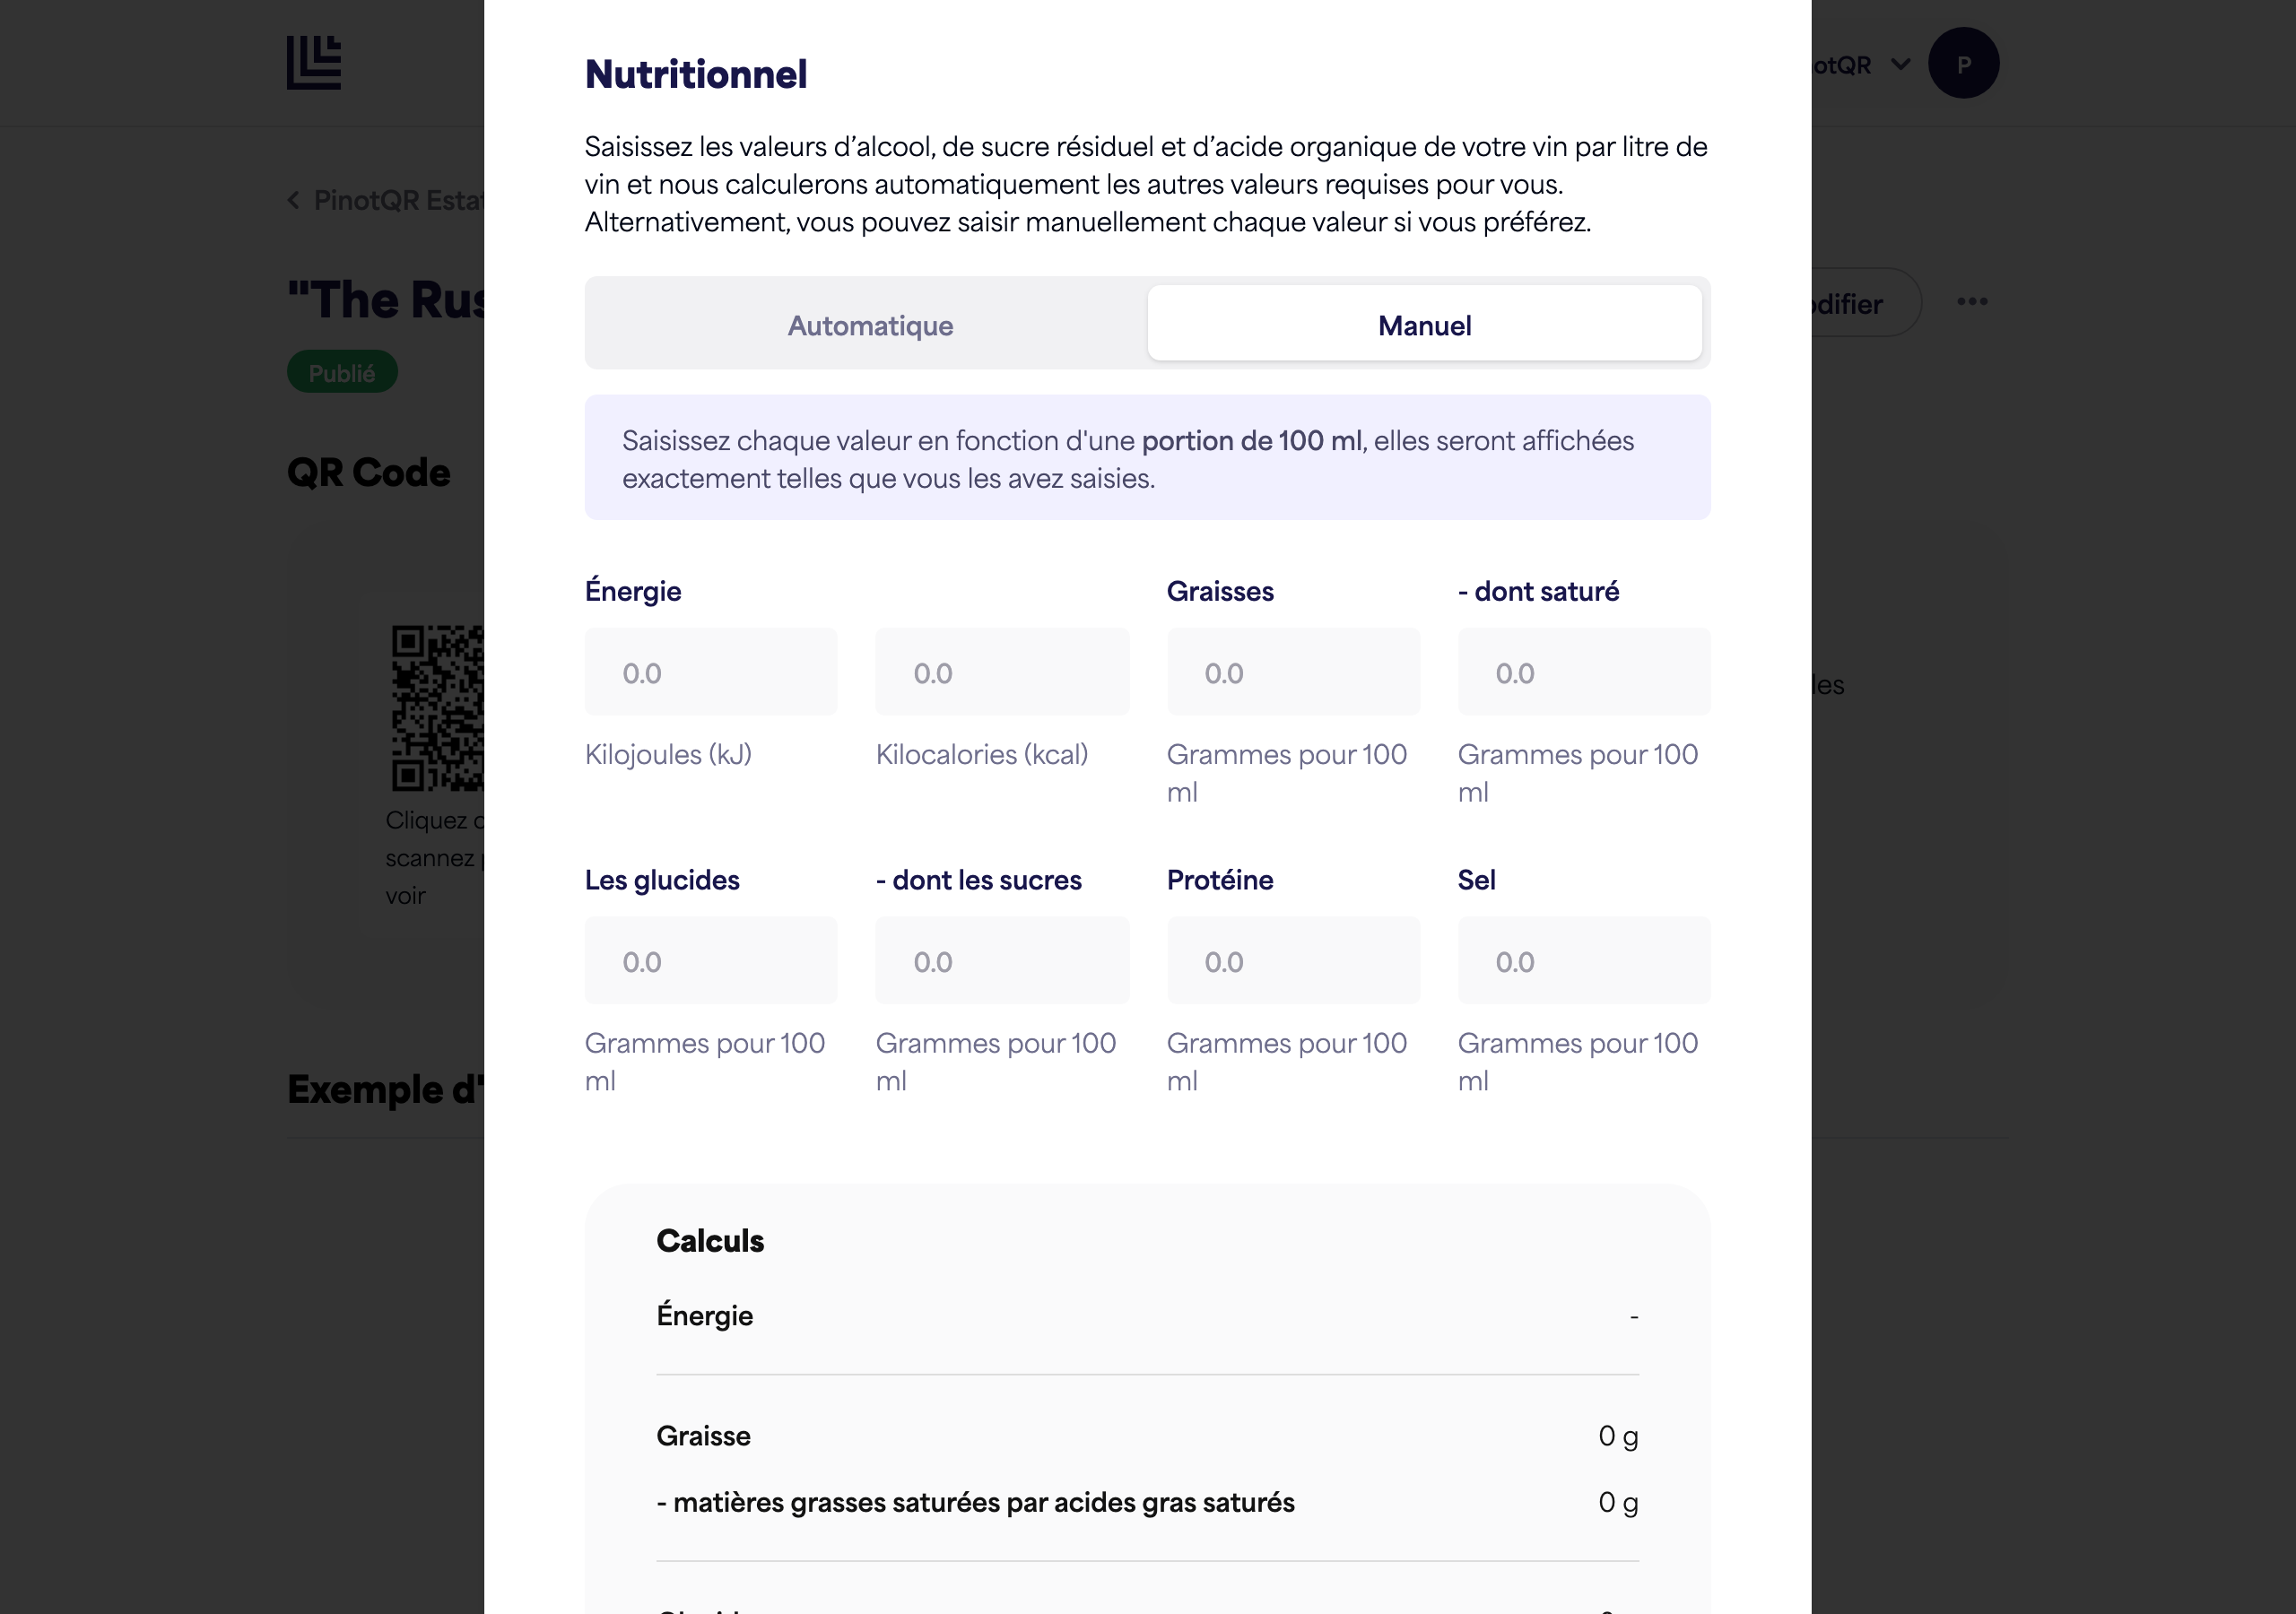Open the user avatar menu
This screenshot has width=2296, height=1614.
[1963, 63]
